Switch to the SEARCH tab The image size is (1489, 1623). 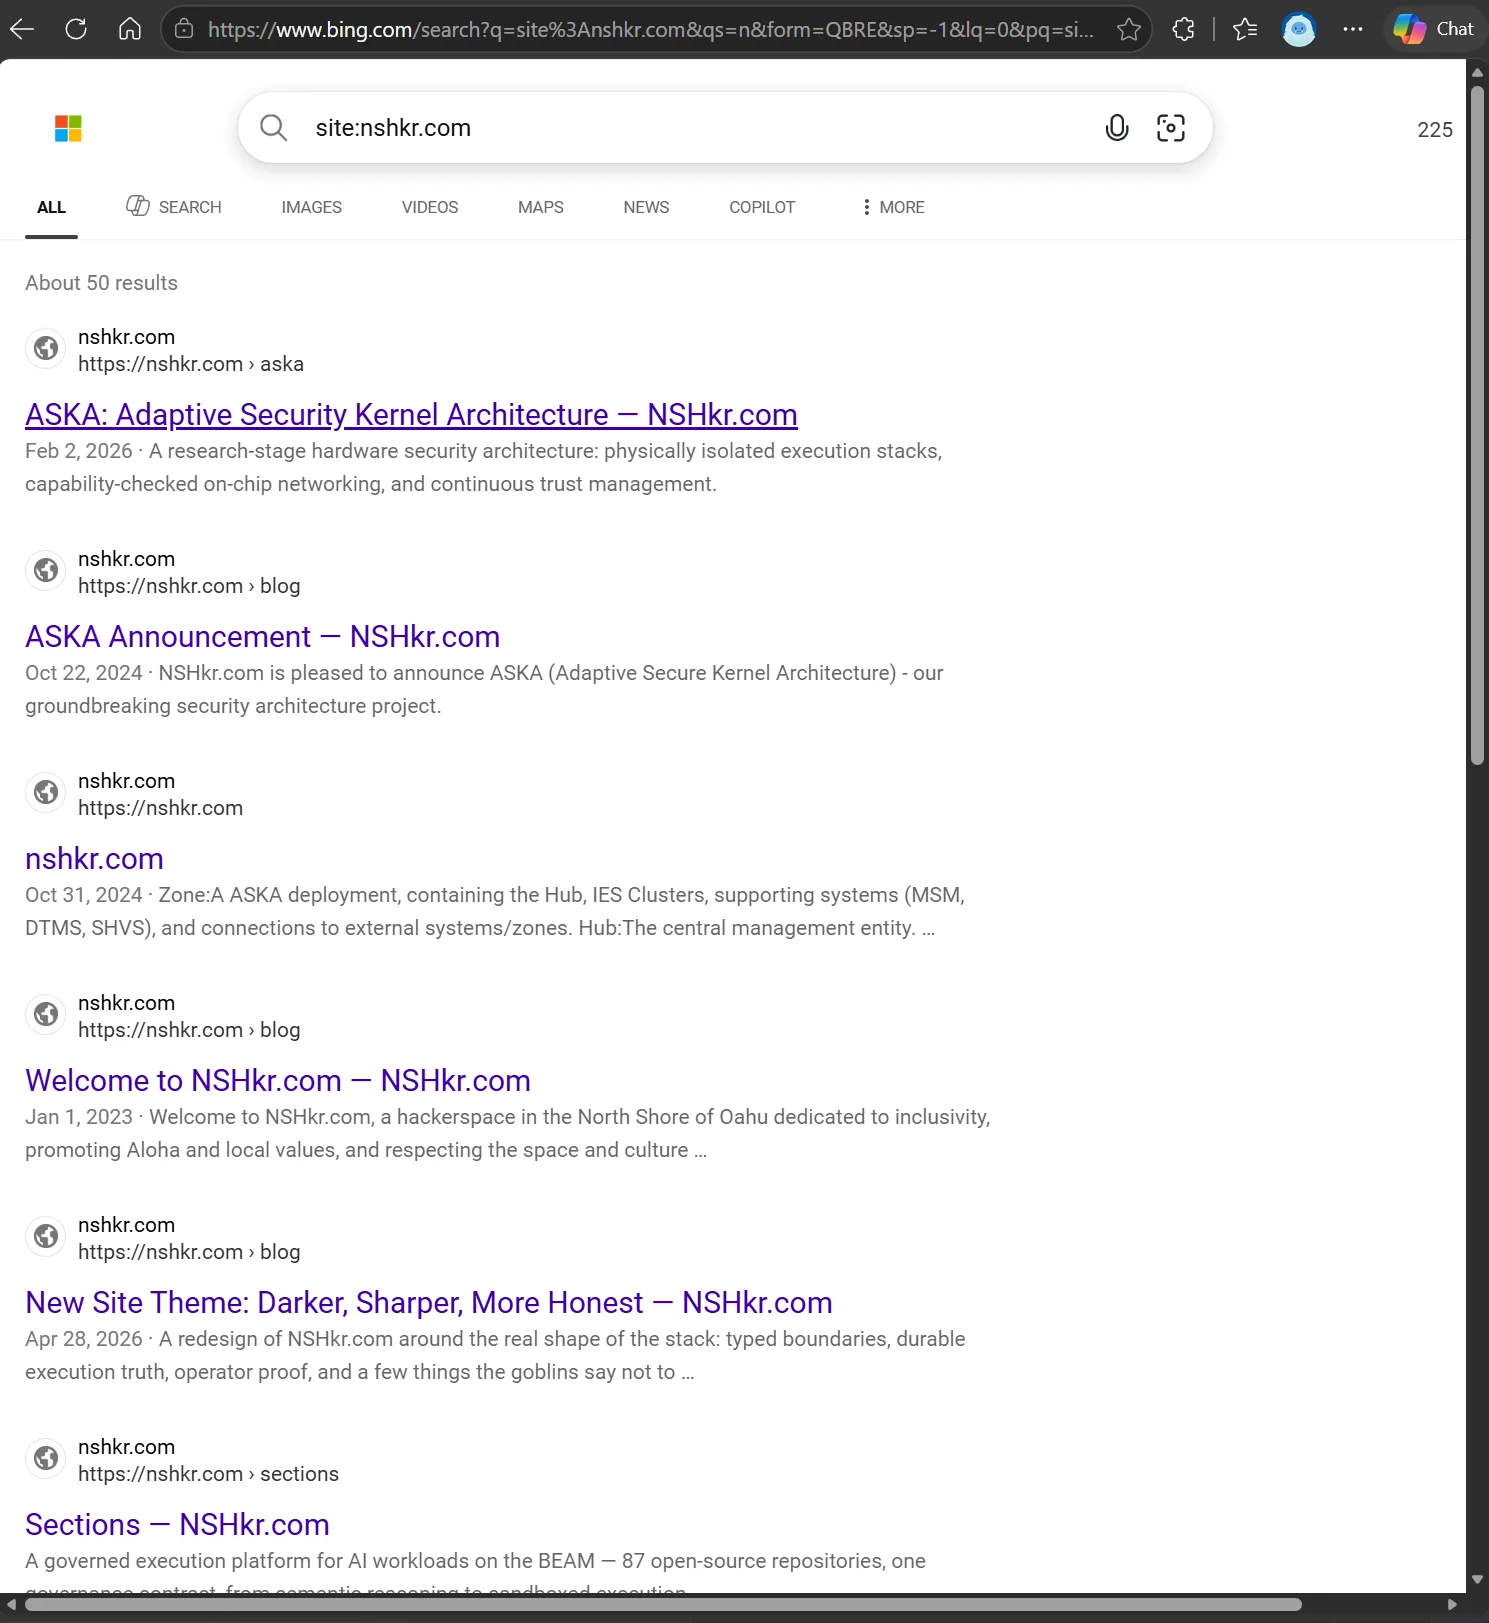point(174,207)
